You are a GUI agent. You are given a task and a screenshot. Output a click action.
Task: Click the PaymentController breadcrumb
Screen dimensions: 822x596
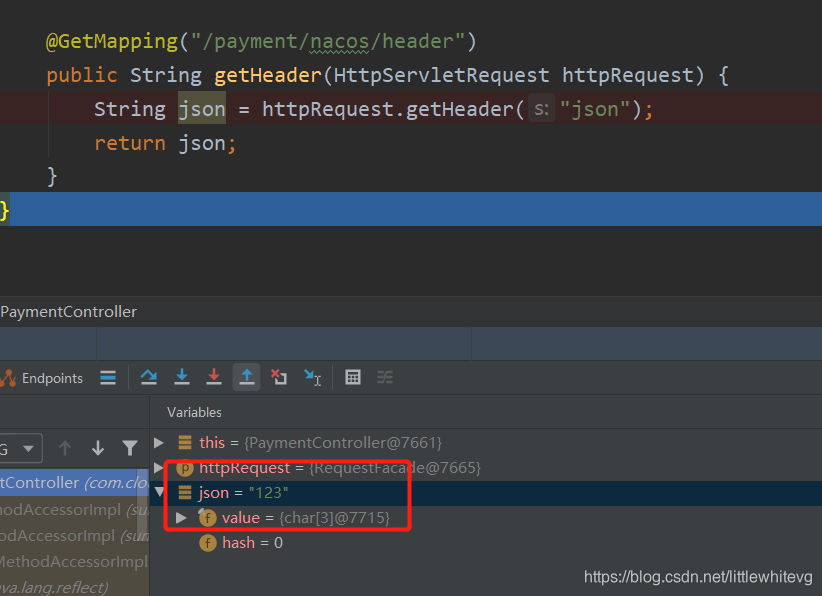[x=69, y=312]
